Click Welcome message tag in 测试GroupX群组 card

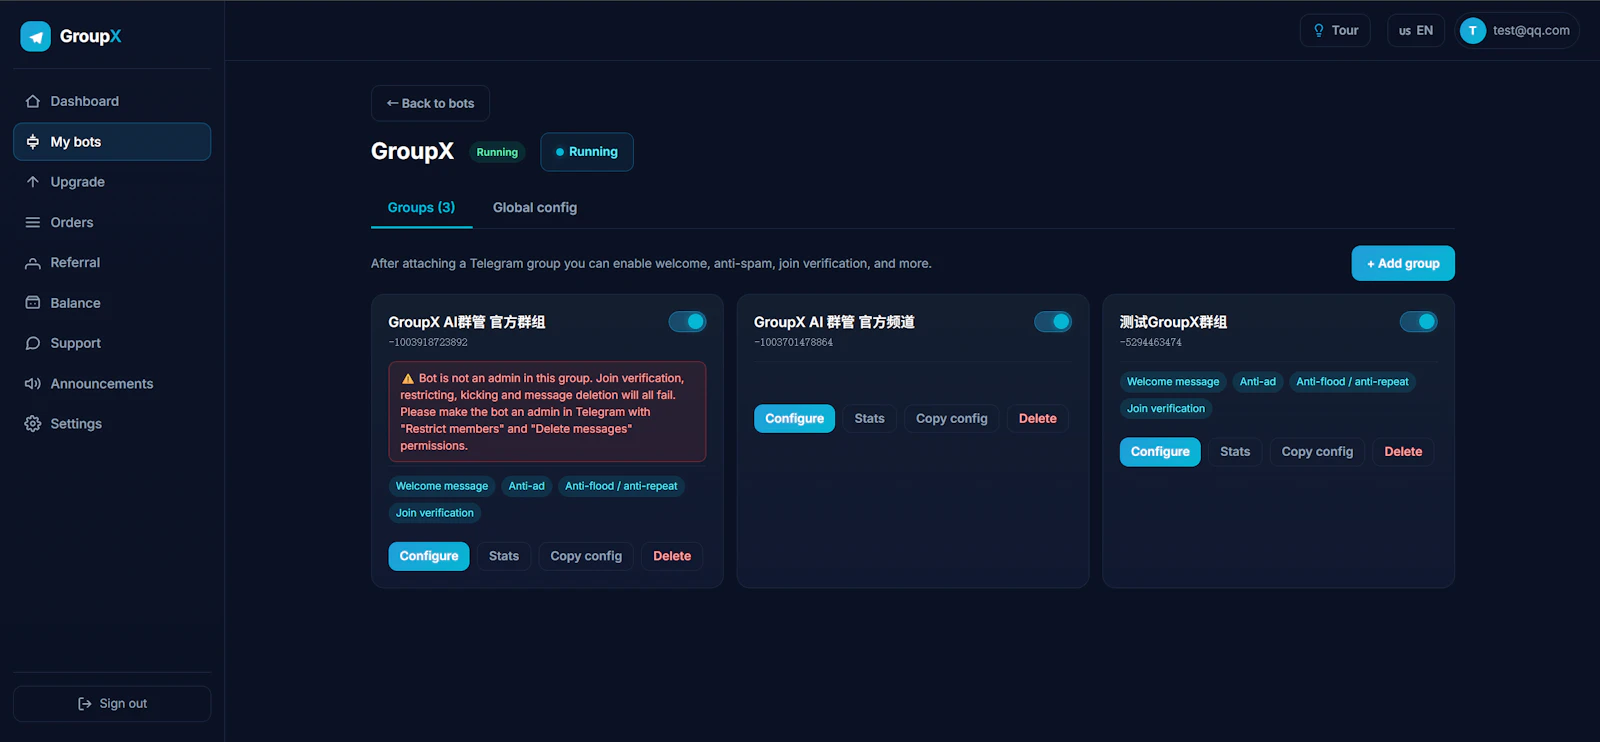[x=1173, y=382]
